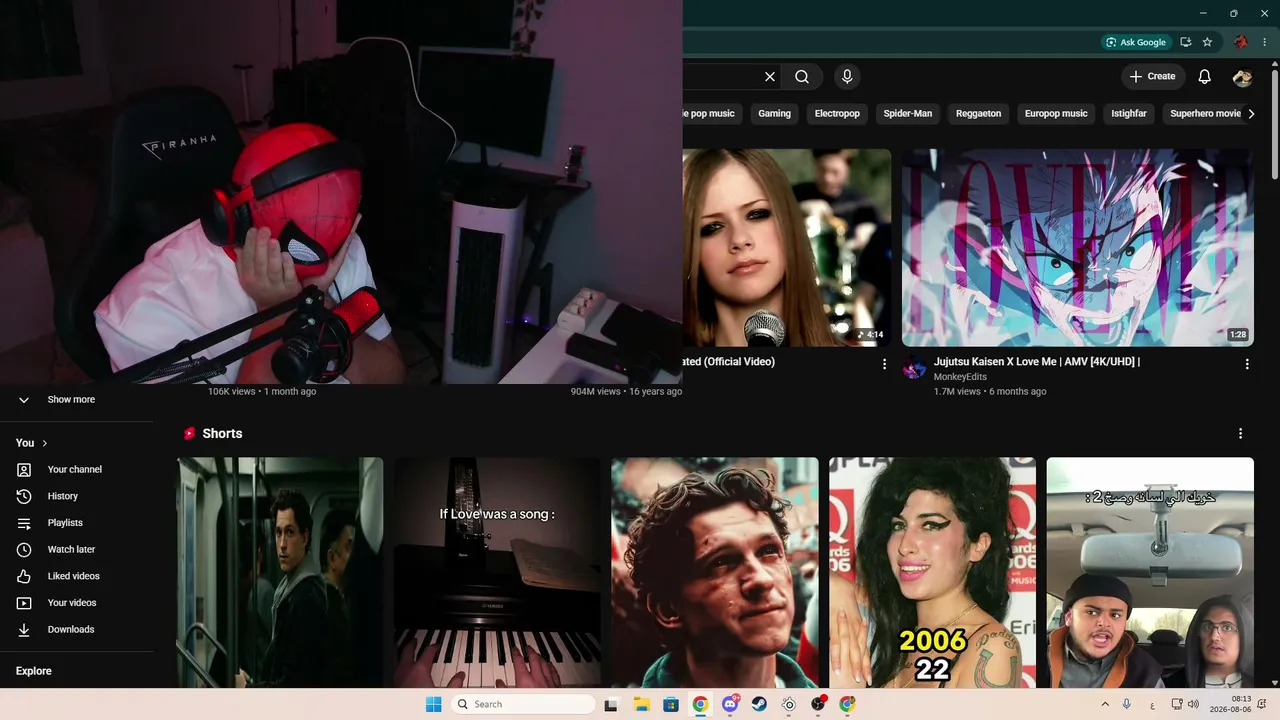Open the Chrome profile avatar

[x=1241, y=42]
